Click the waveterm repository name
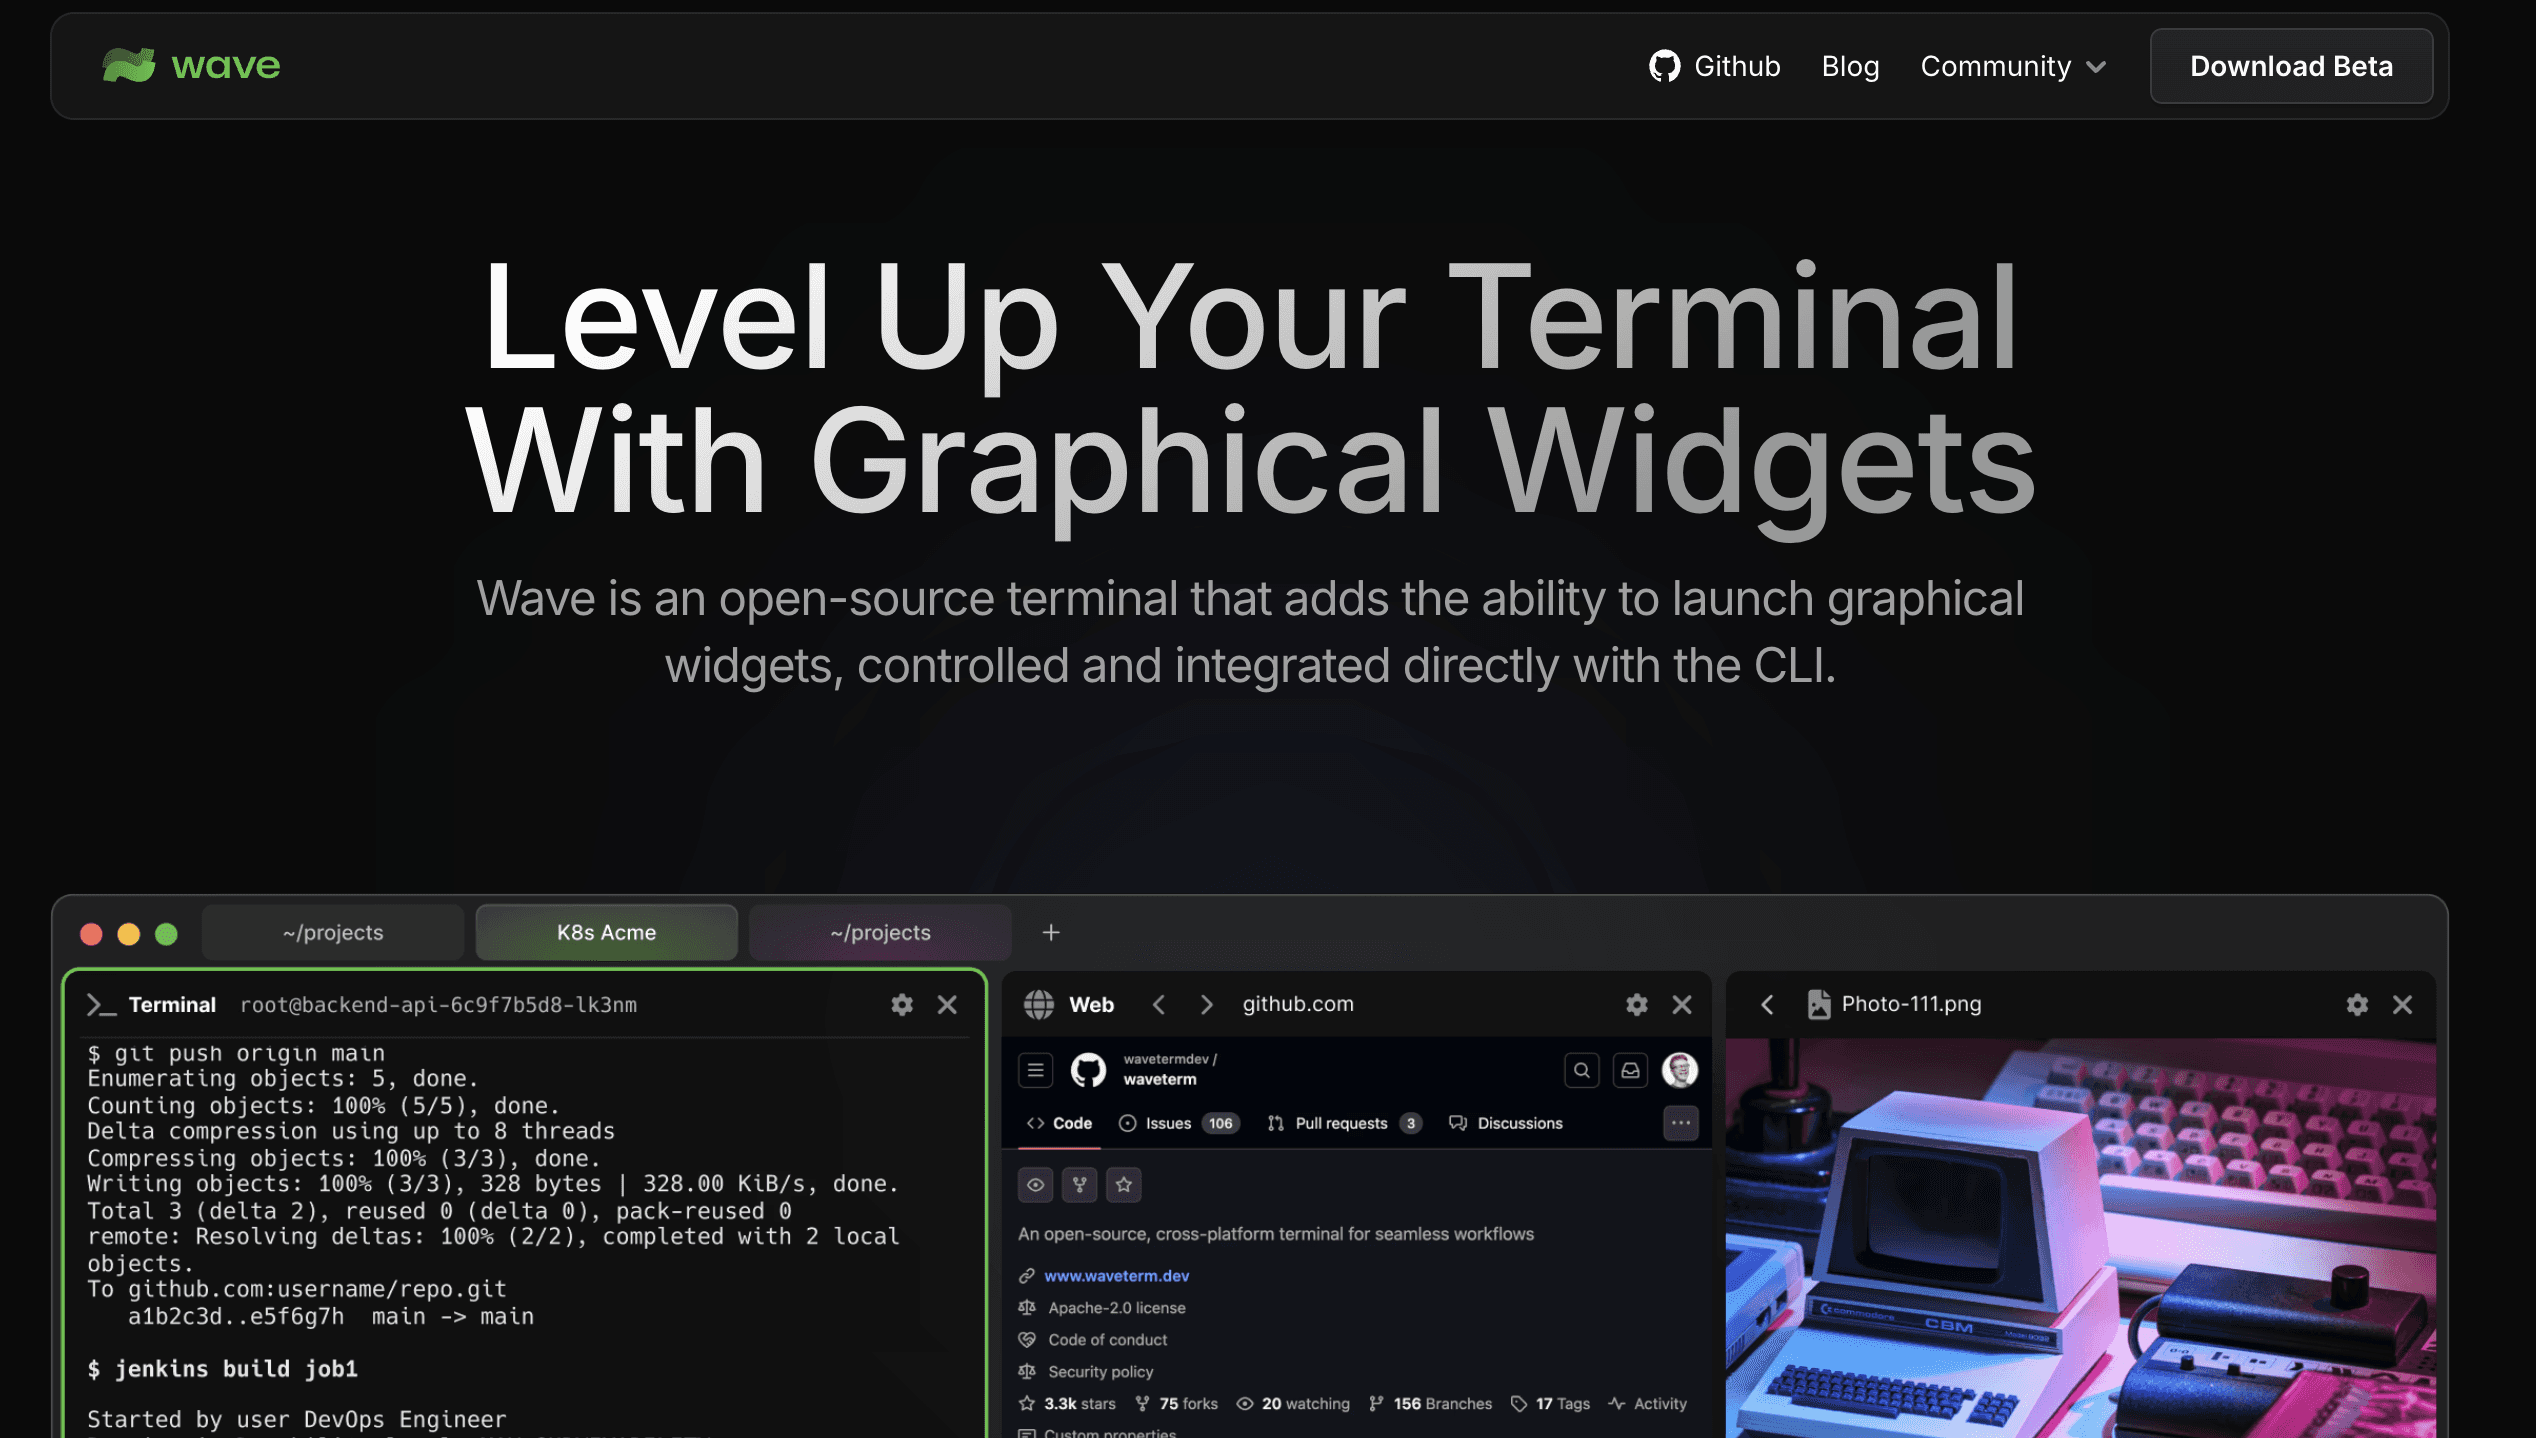Screen dimensions: 2536x1438 pos(1160,1080)
